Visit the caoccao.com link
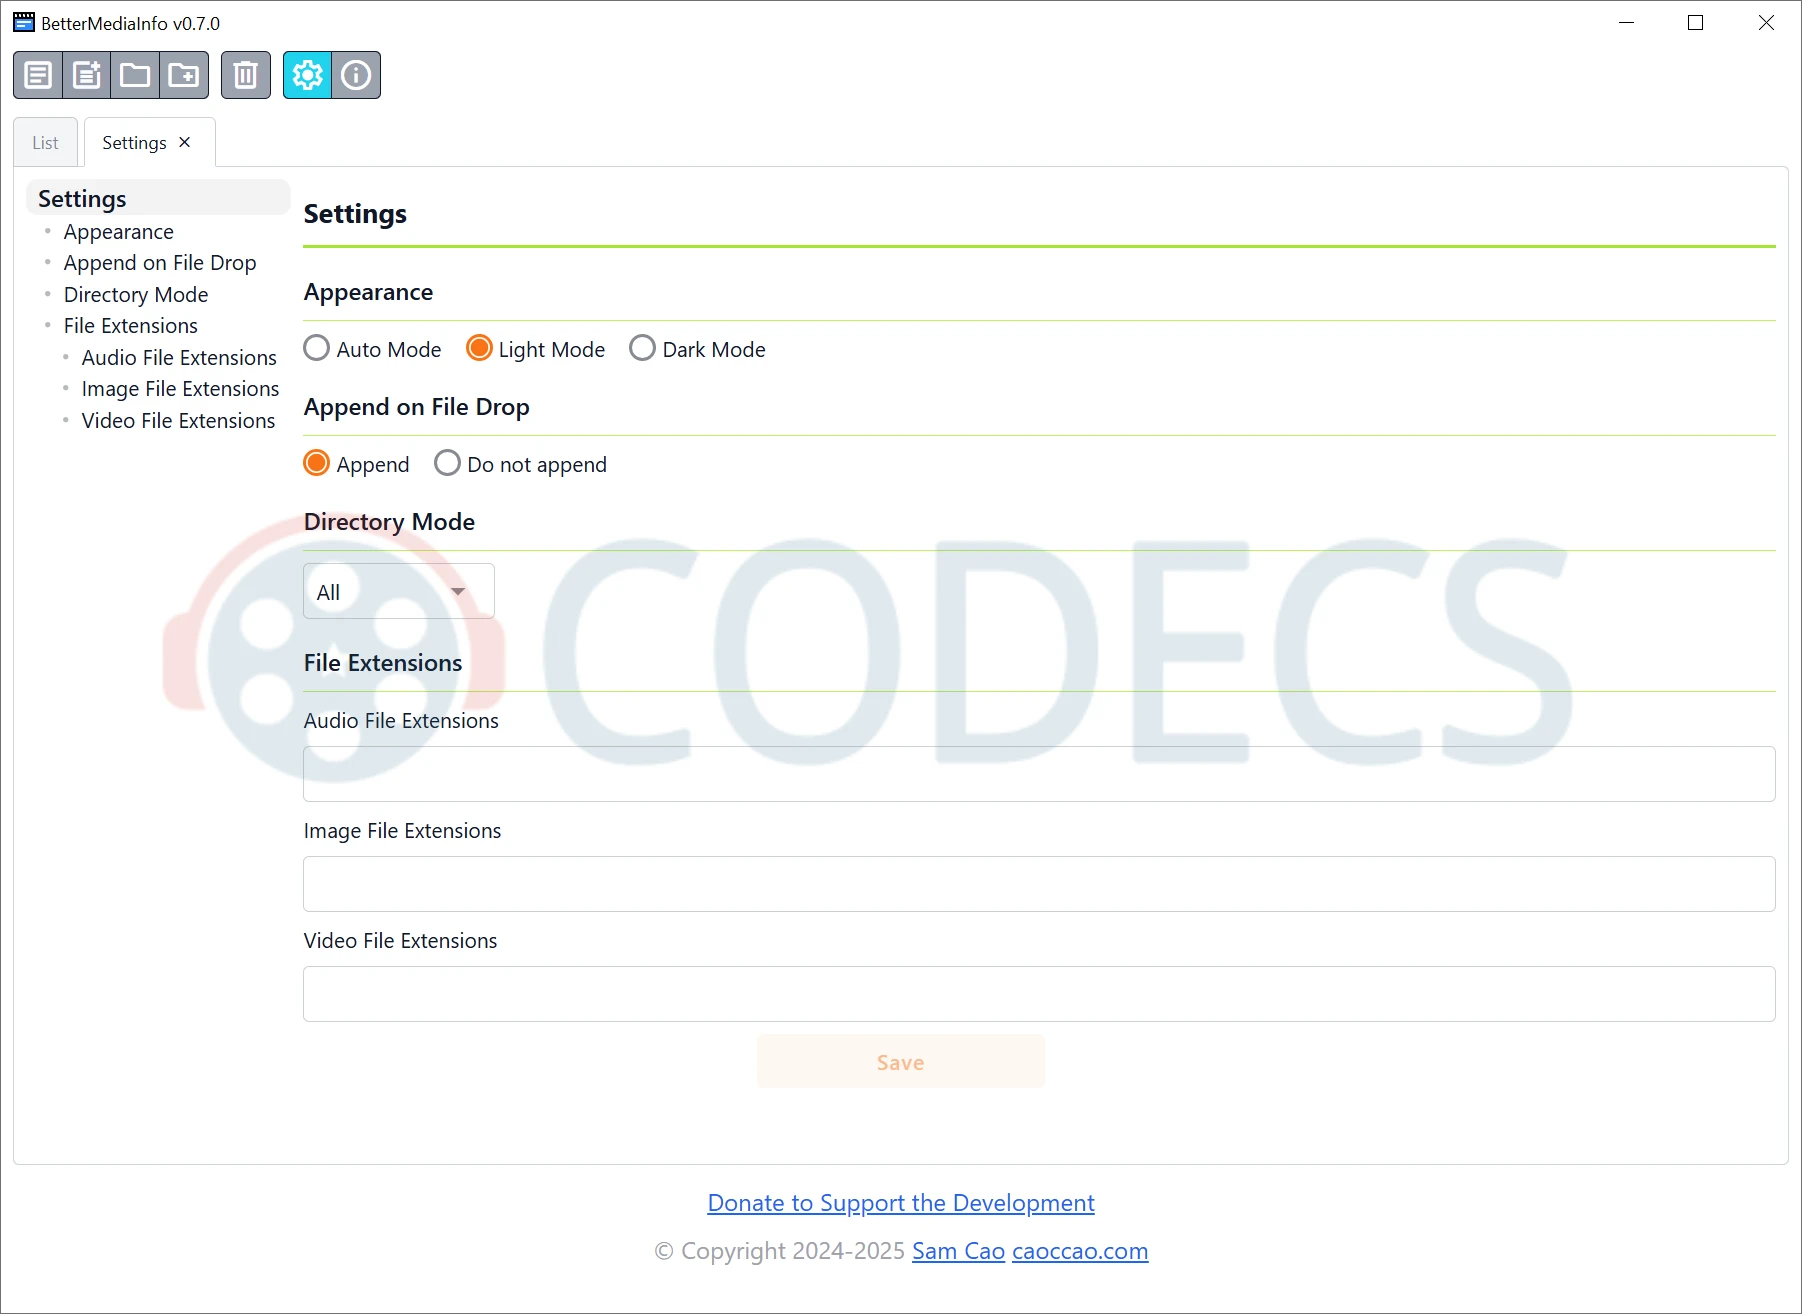Screen dimensions: 1802x1314 1079,1251
